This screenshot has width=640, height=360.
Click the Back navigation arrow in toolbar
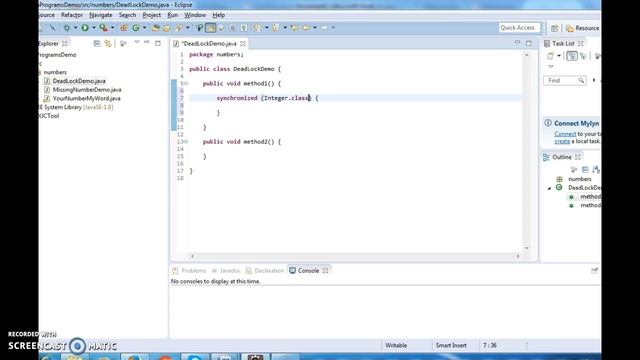306,28
